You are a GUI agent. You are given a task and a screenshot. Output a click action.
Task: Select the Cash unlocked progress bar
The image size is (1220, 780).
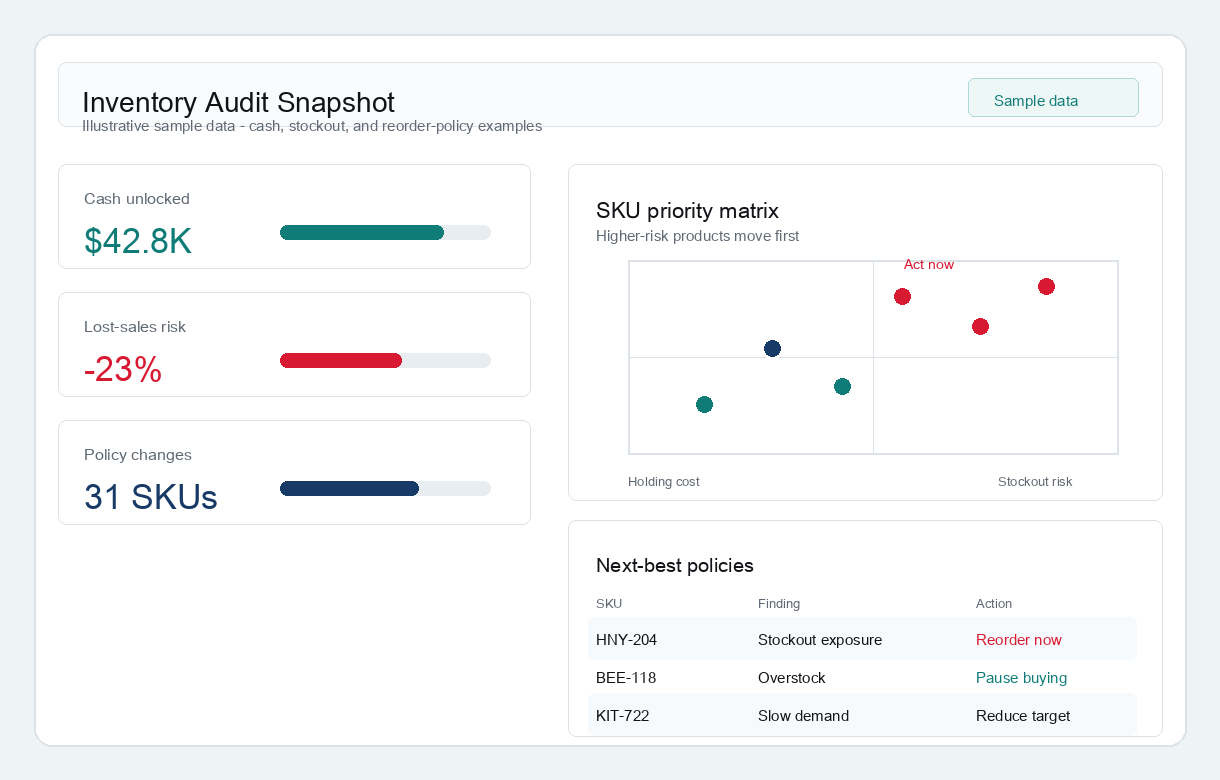[x=385, y=233]
